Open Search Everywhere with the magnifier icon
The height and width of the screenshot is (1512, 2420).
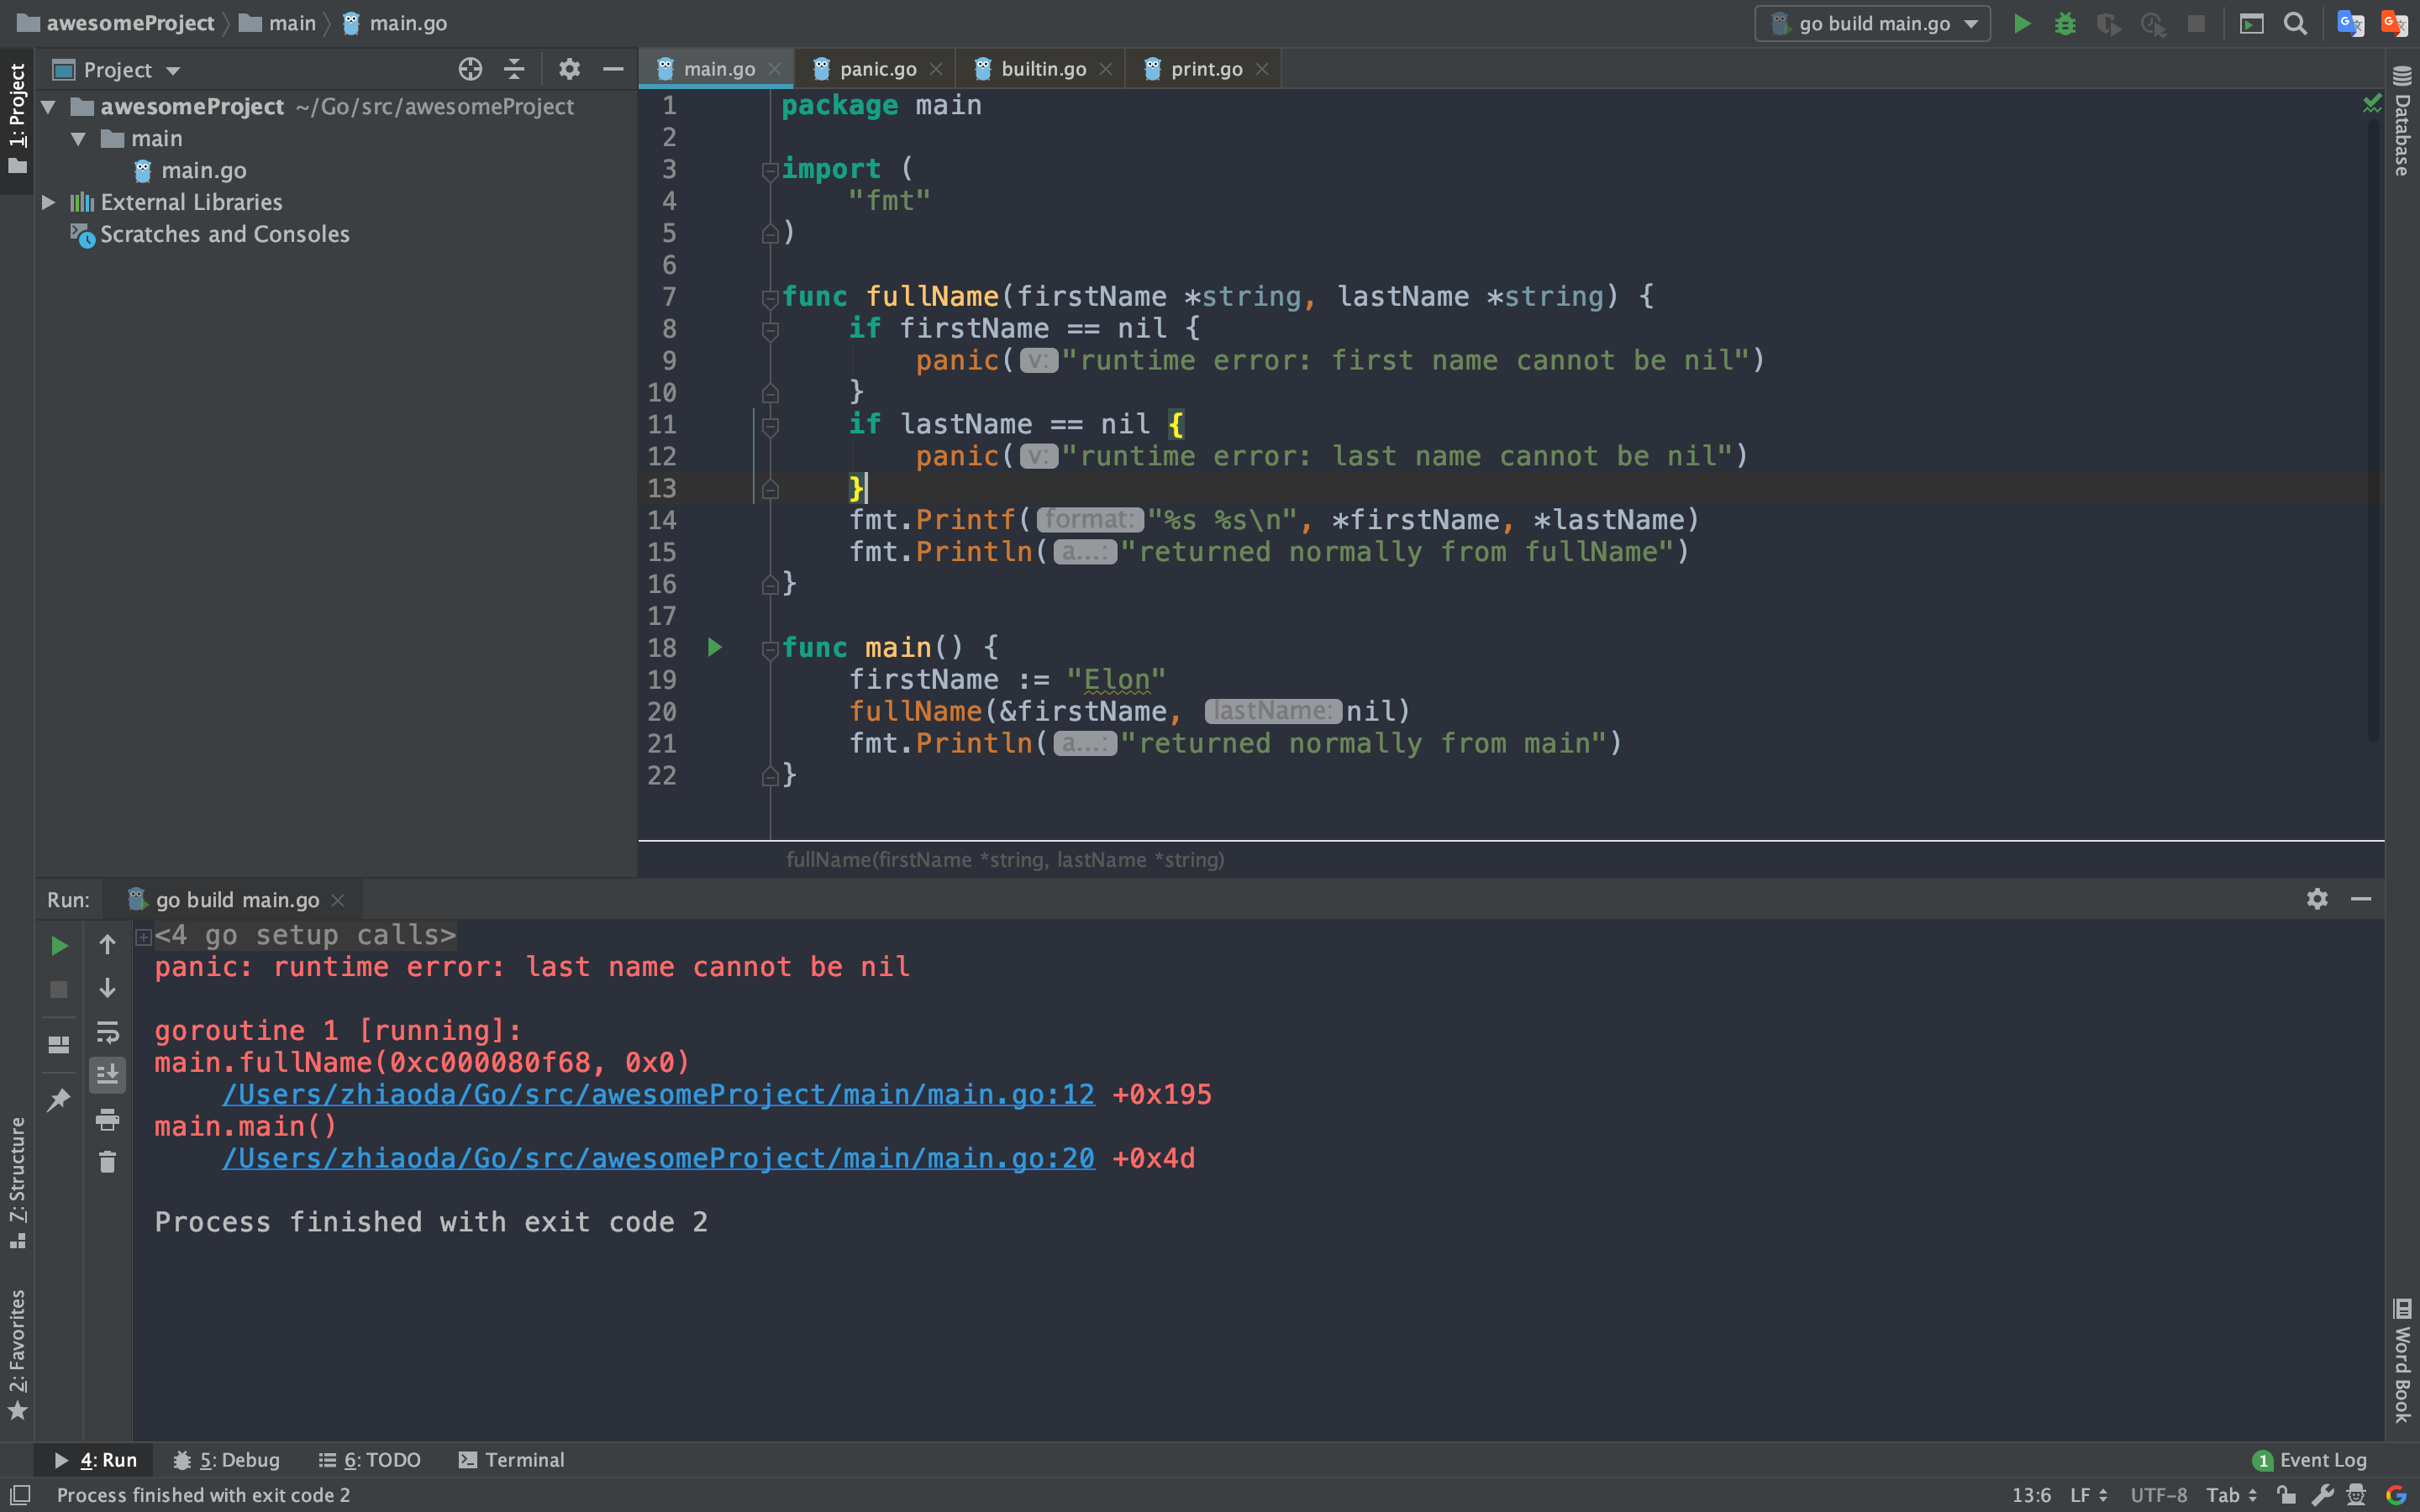click(2295, 23)
